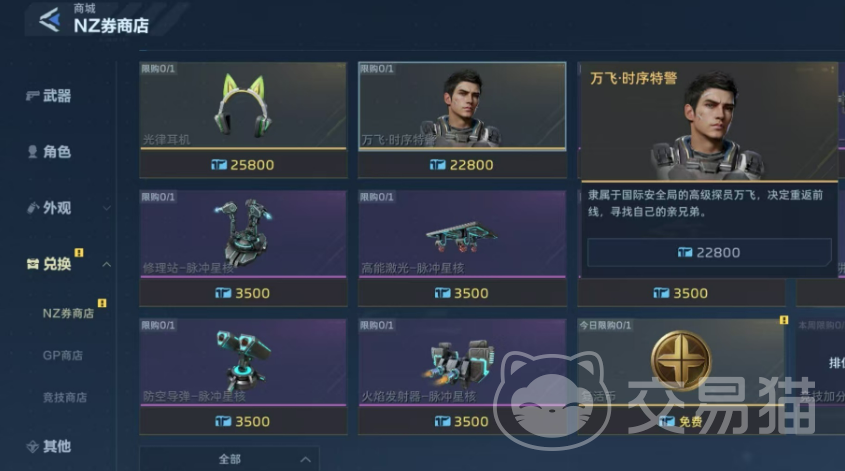Switch to the 竞技商店 tab

(x=65, y=398)
